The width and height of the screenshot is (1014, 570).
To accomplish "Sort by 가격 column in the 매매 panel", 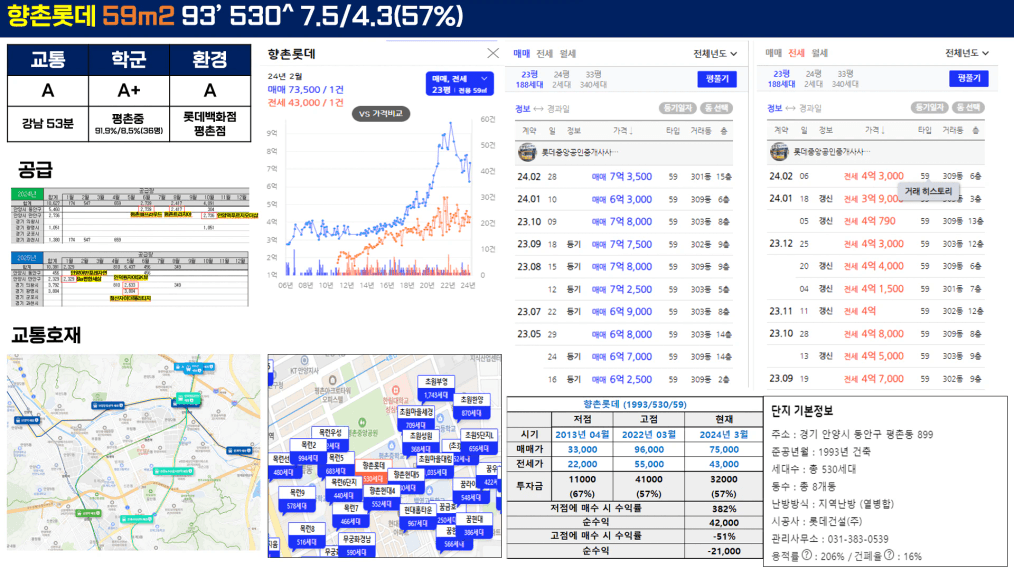I will coord(623,131).
